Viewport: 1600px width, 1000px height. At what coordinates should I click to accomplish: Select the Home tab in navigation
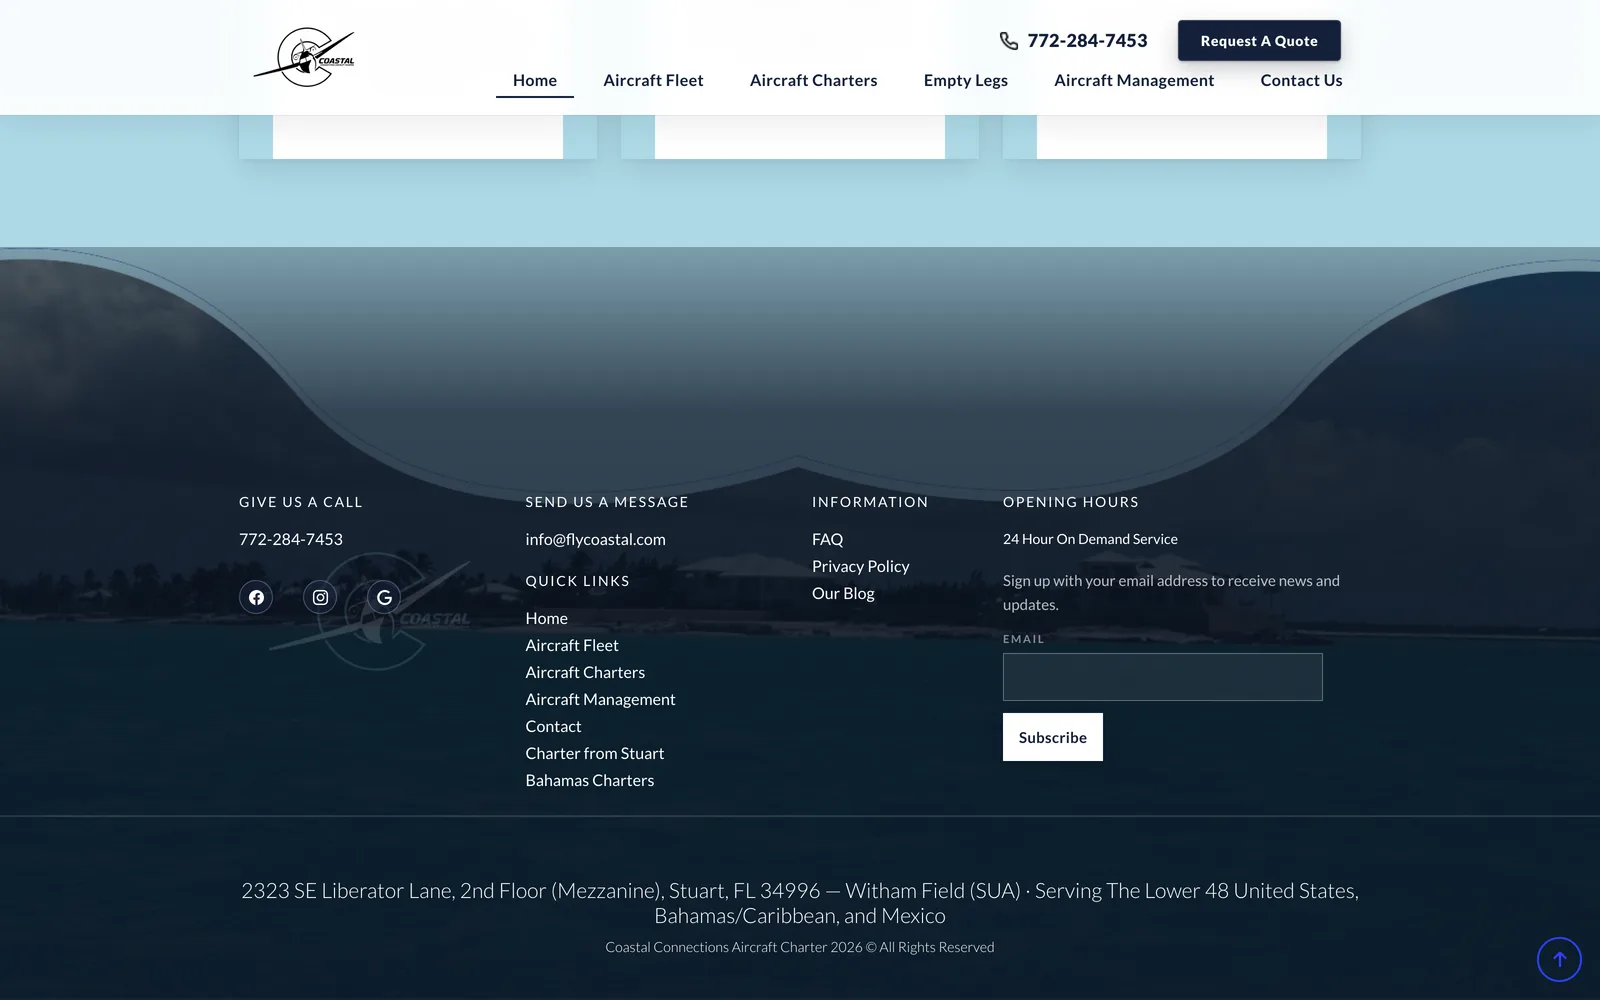tap(535, 80)
